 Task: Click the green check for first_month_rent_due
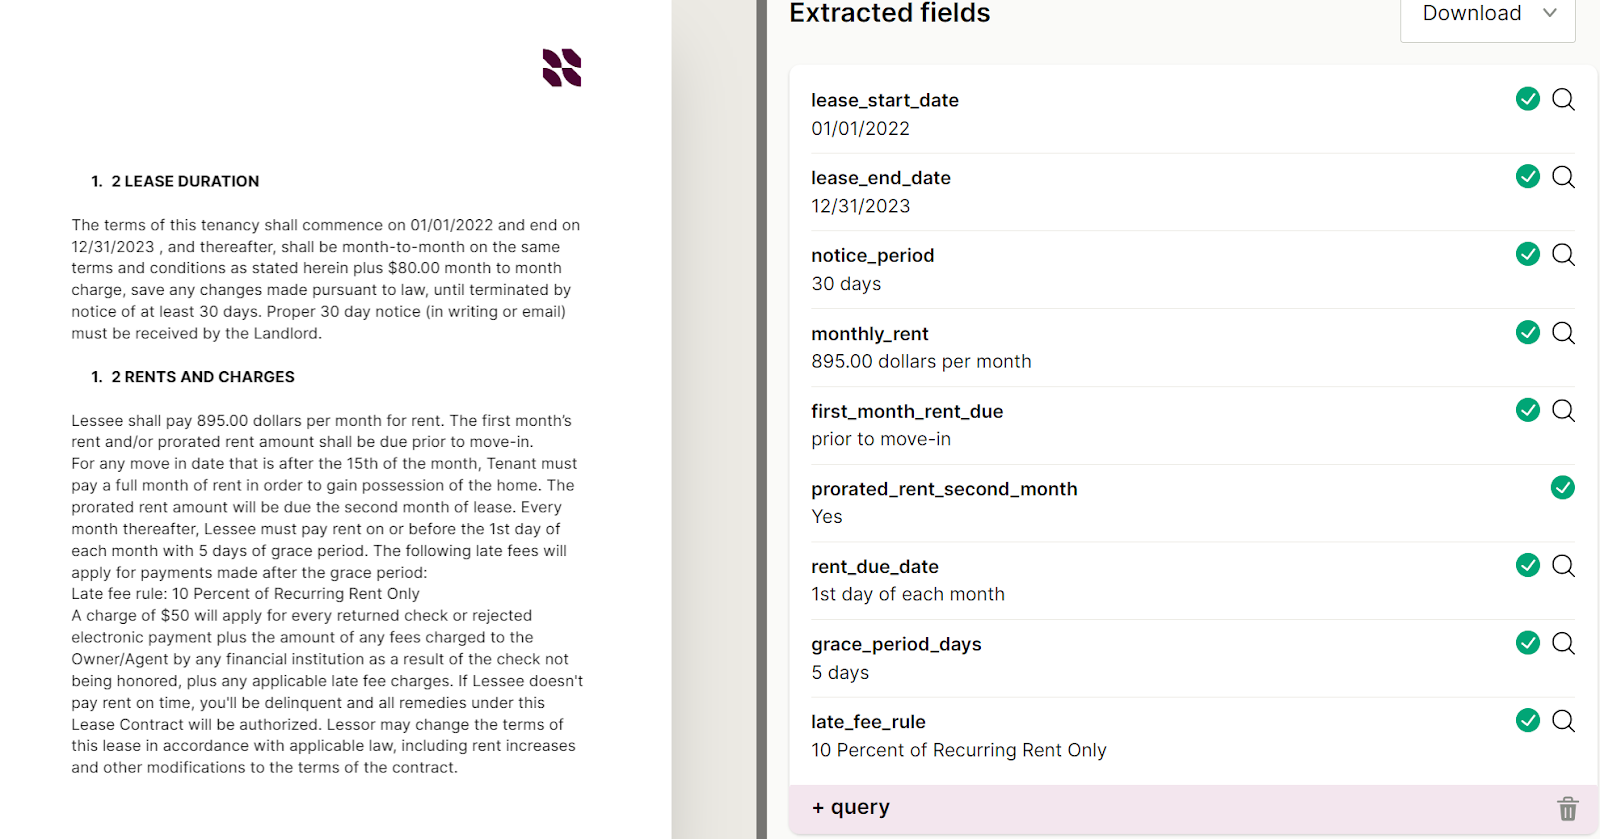[x=1528, y=409]
